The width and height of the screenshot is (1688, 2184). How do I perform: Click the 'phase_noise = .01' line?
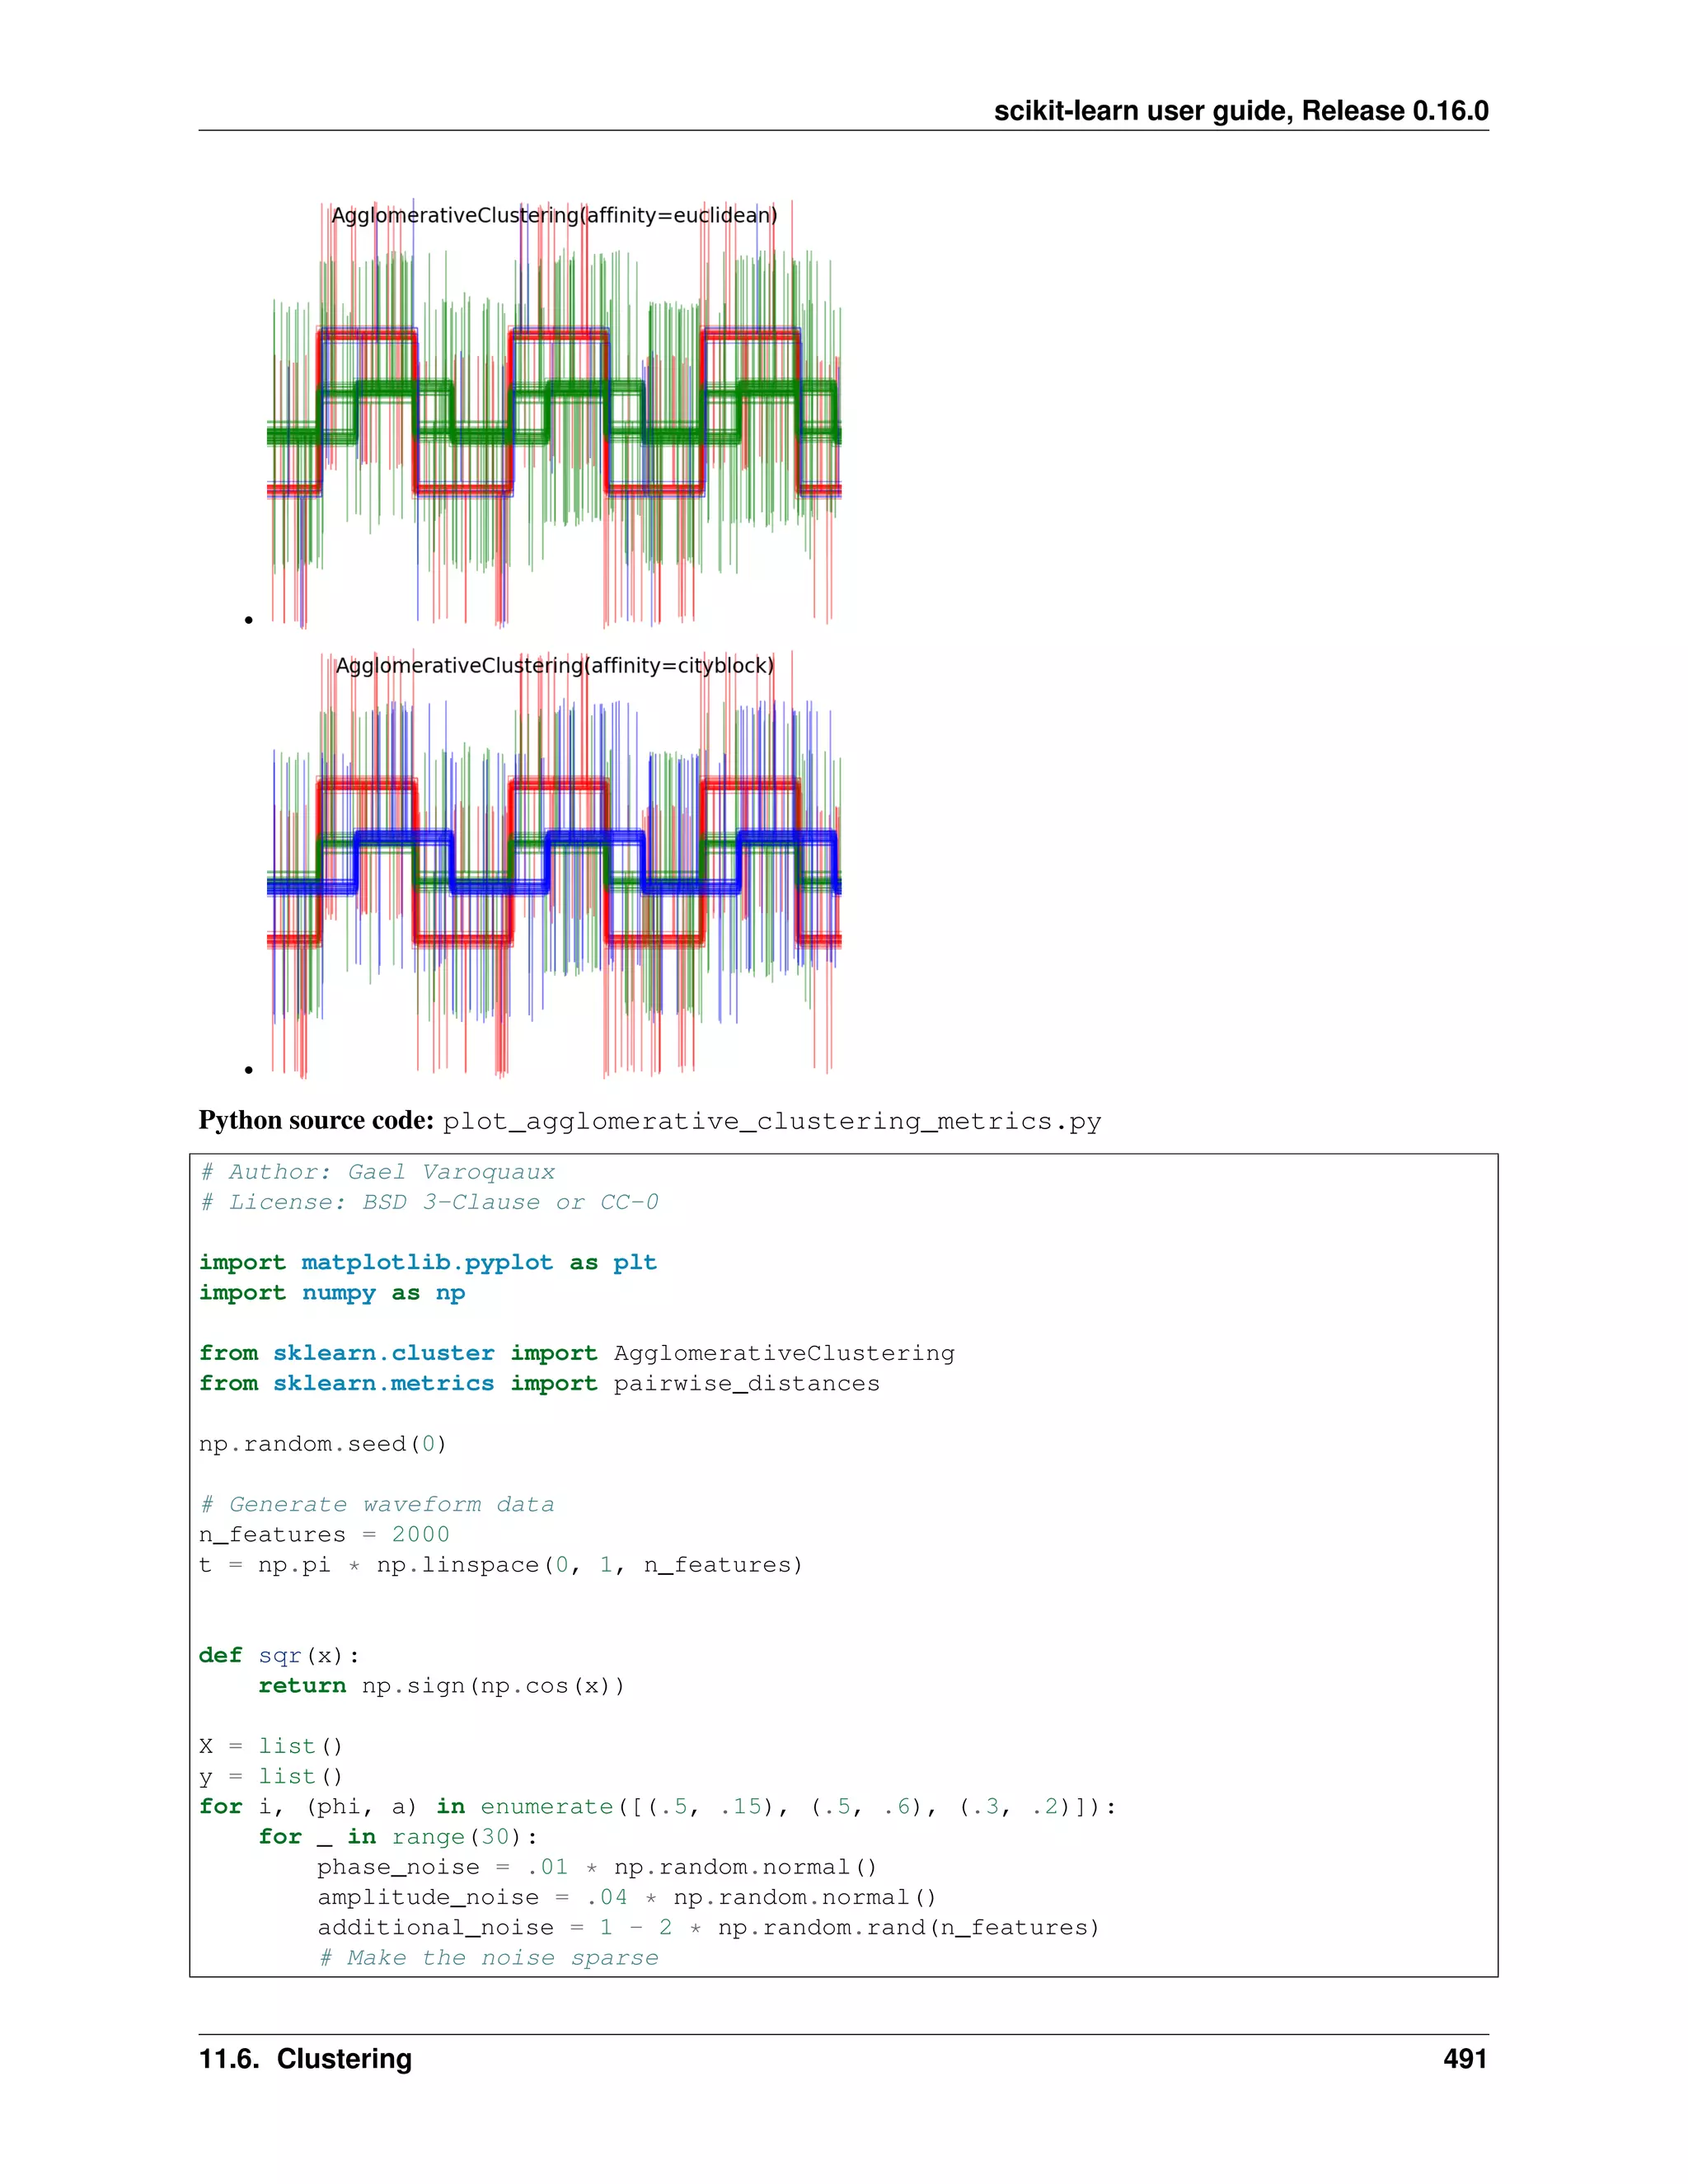597,1867
